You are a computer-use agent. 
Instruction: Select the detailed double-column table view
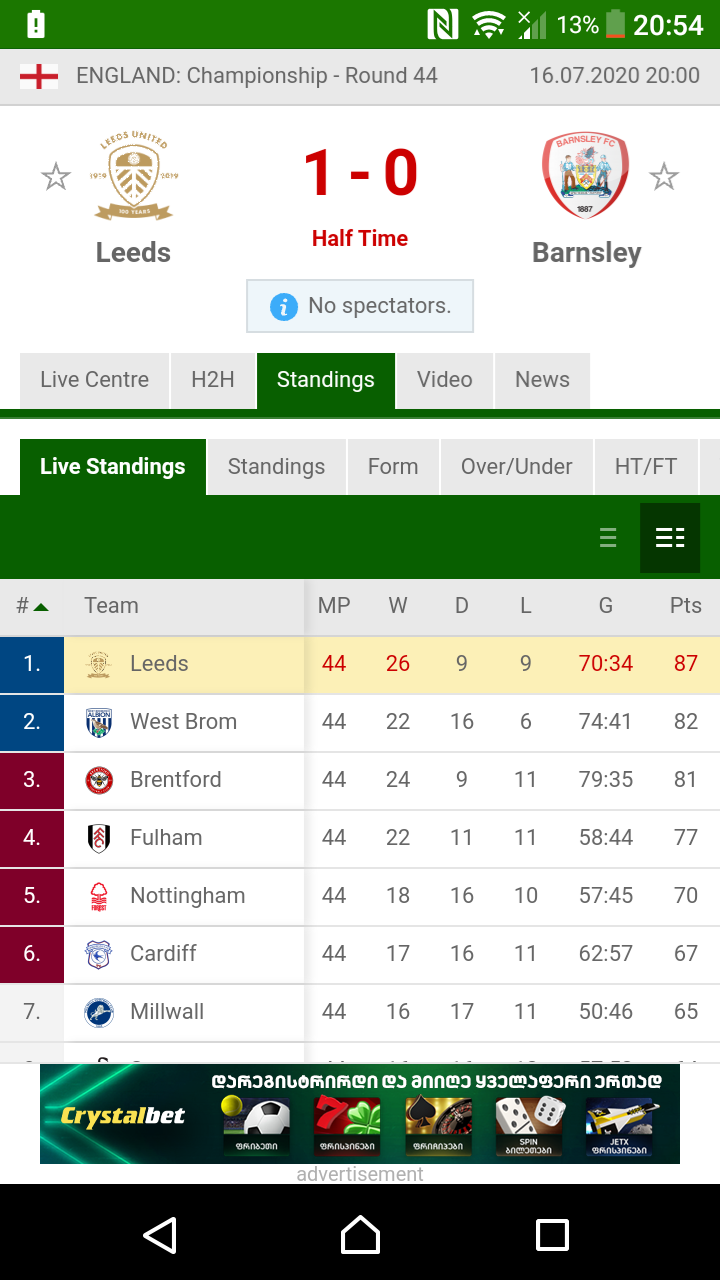670,538
